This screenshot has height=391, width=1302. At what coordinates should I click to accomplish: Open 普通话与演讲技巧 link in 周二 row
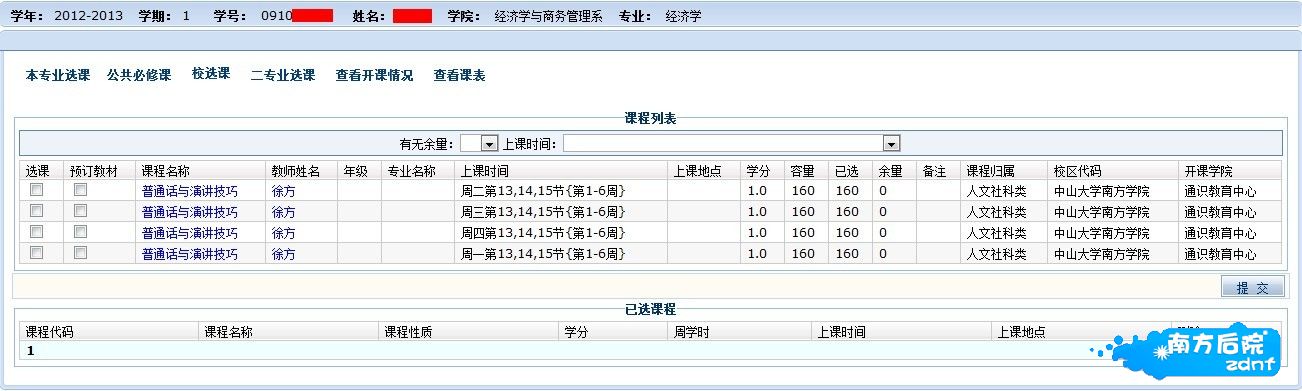tap(190, 191)
